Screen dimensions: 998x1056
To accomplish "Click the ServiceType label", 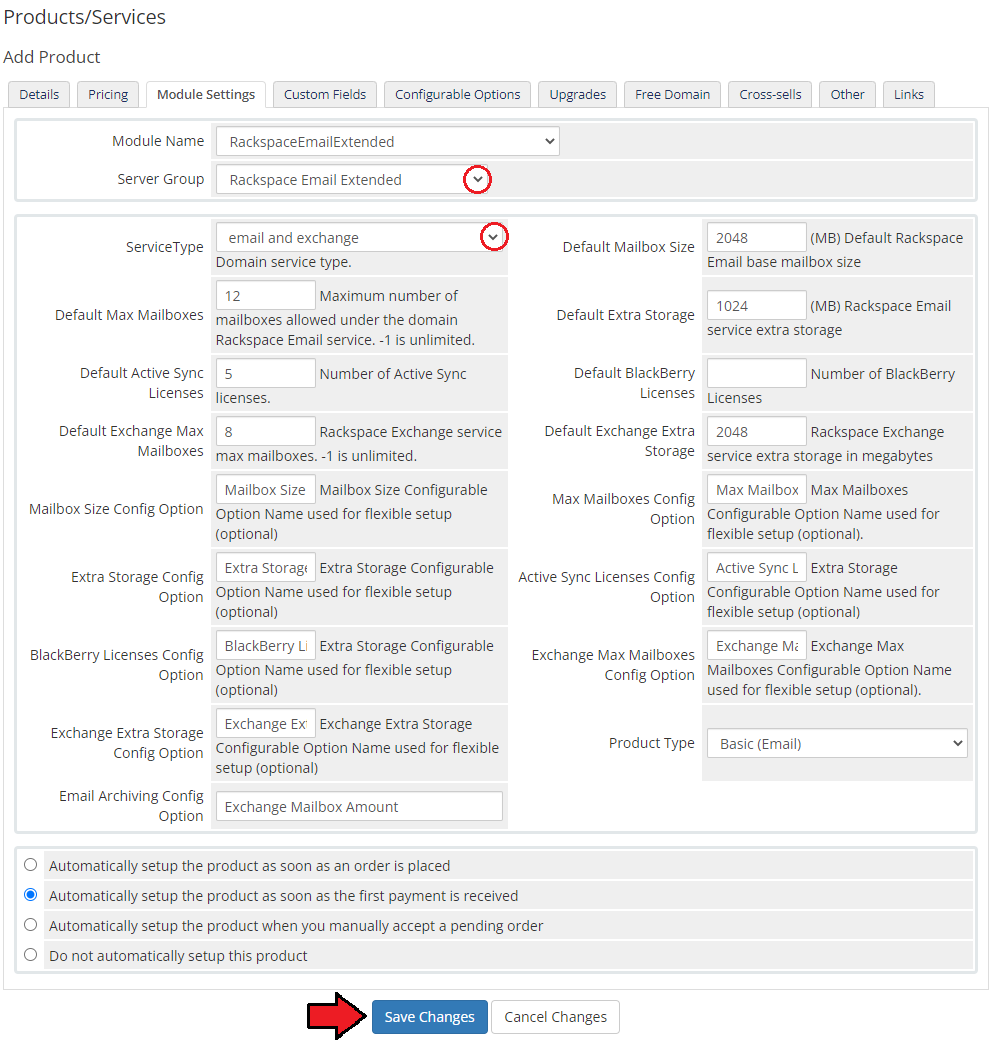I will pyautogui.click(x=165, y=247).
